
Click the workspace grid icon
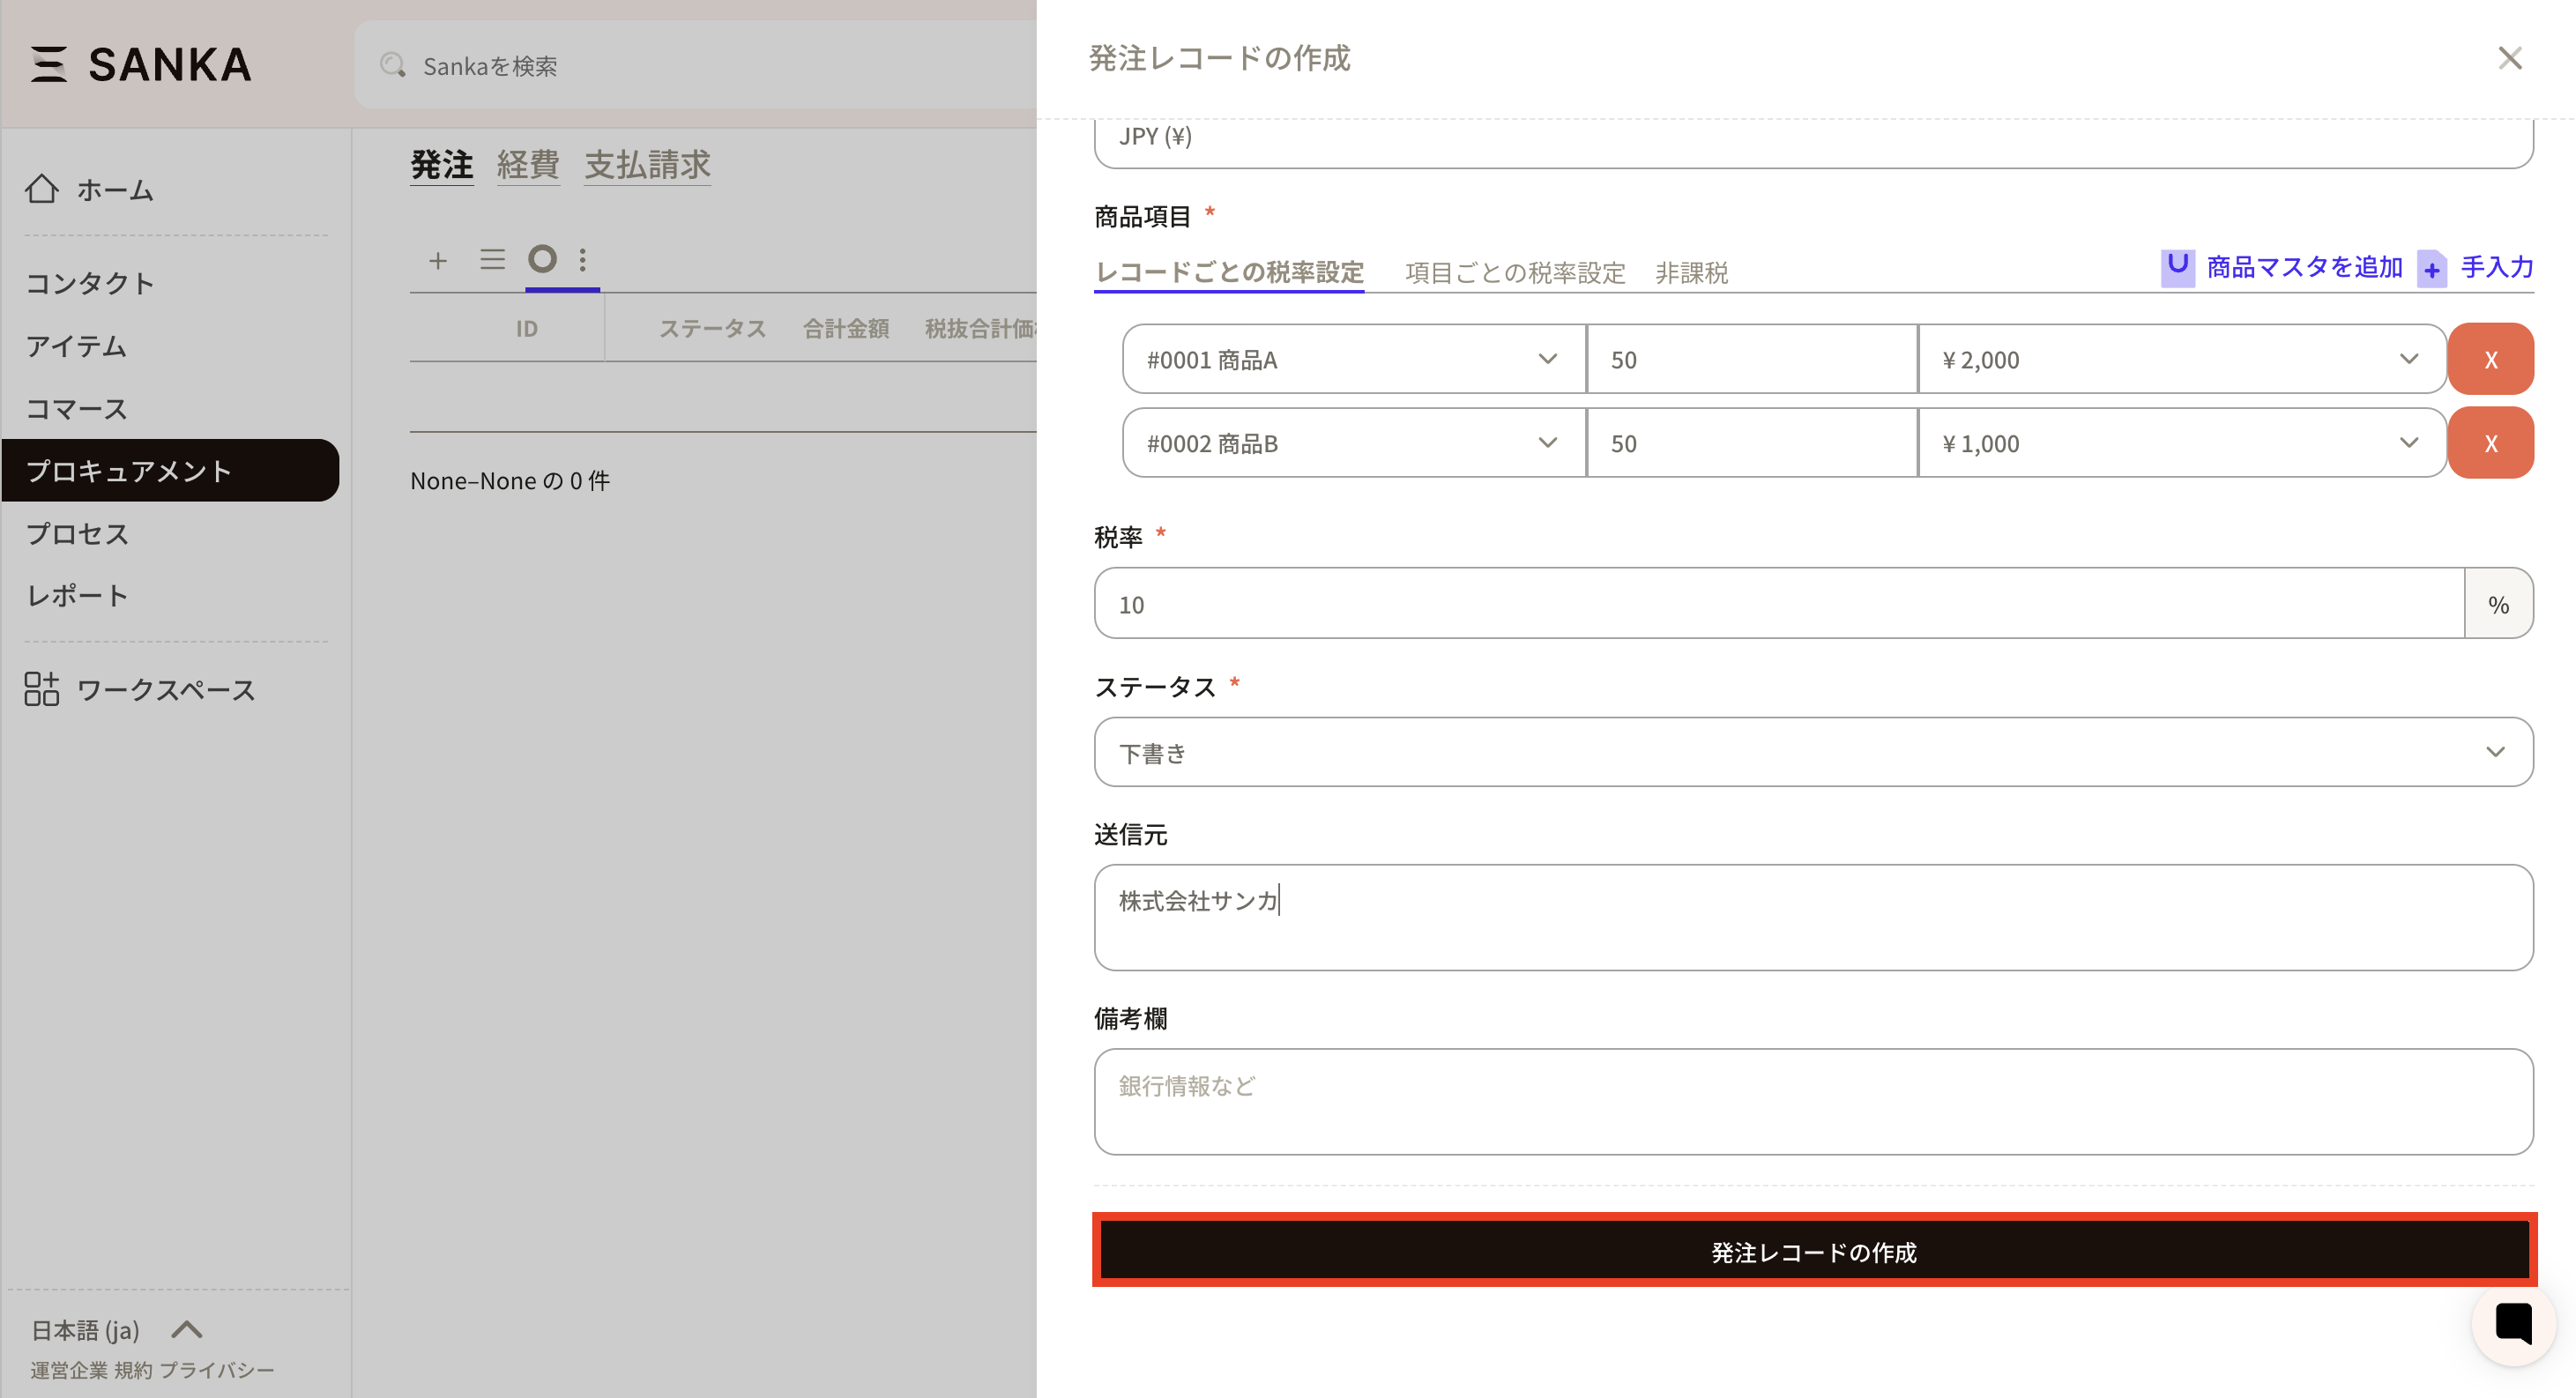click(x=42, y=689)
